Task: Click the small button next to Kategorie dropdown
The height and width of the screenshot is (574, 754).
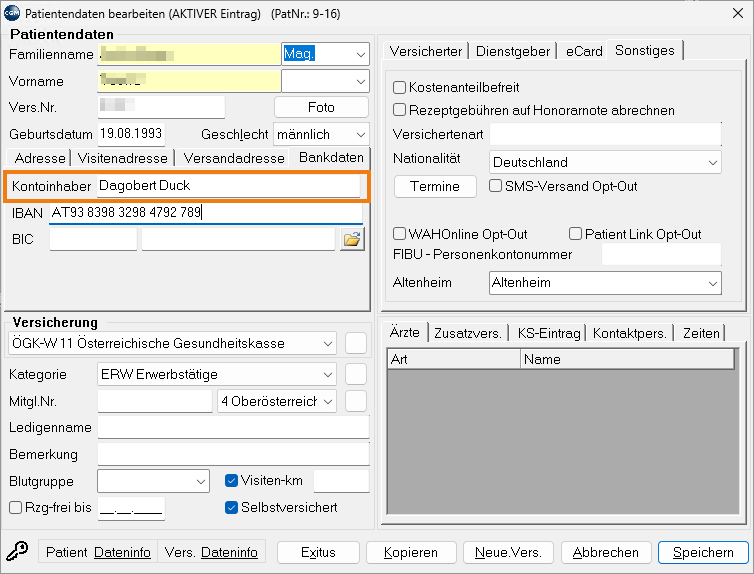Action: click(356, 374)
